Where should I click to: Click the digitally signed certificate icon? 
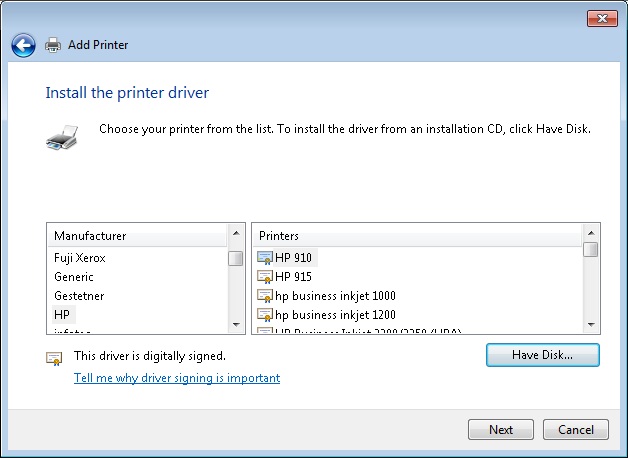point(54,358)
